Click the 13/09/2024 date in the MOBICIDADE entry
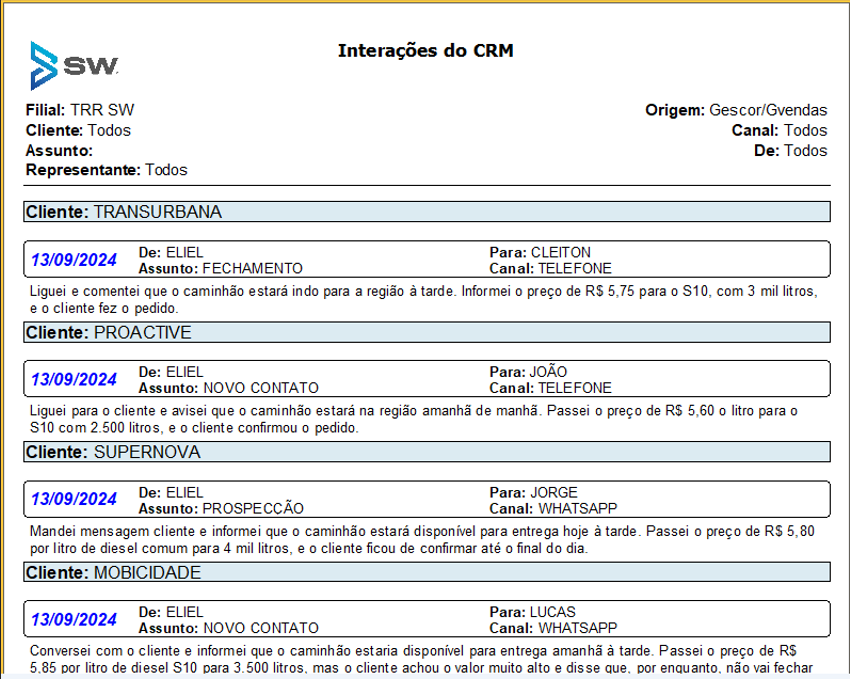The width and height of the screenshot is (850, 679). click(x=74, y=619)
